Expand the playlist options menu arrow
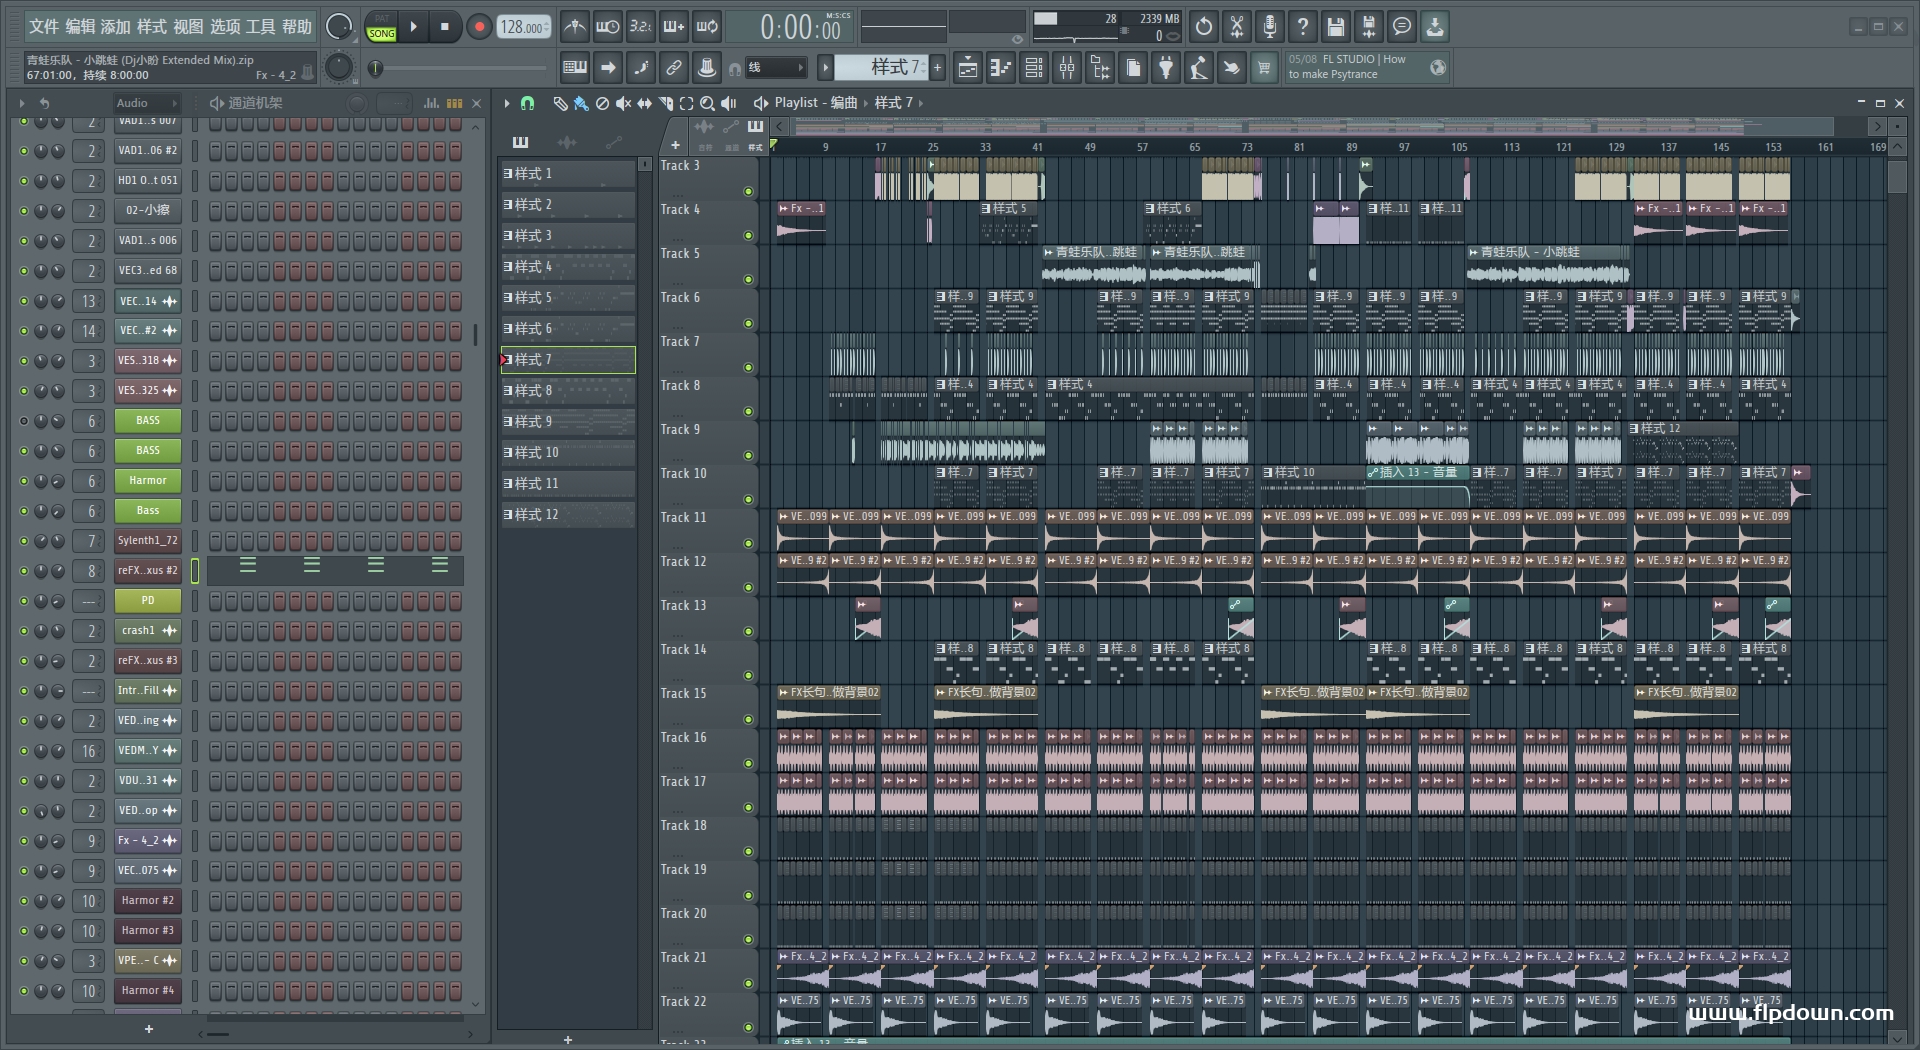This screenshot has width=1920, height=1050. [x=507, y=103]
